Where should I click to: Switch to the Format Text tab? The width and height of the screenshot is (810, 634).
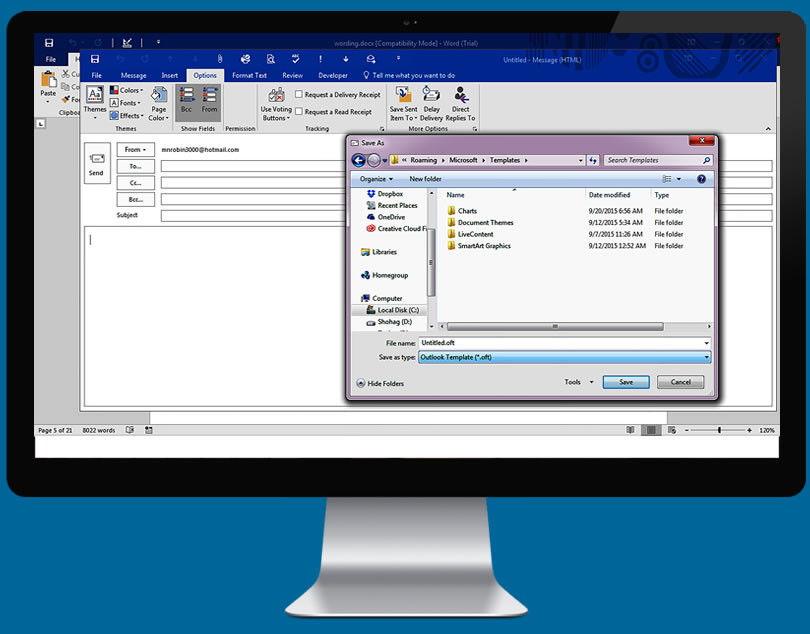click(249, 75)
